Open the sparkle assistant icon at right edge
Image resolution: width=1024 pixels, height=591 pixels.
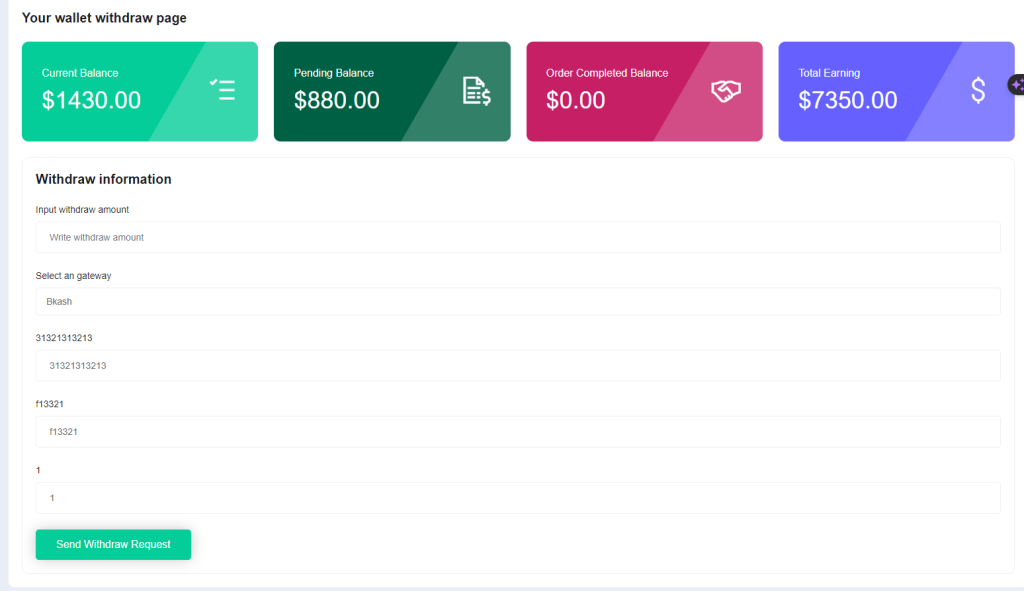click(1017, 85)
